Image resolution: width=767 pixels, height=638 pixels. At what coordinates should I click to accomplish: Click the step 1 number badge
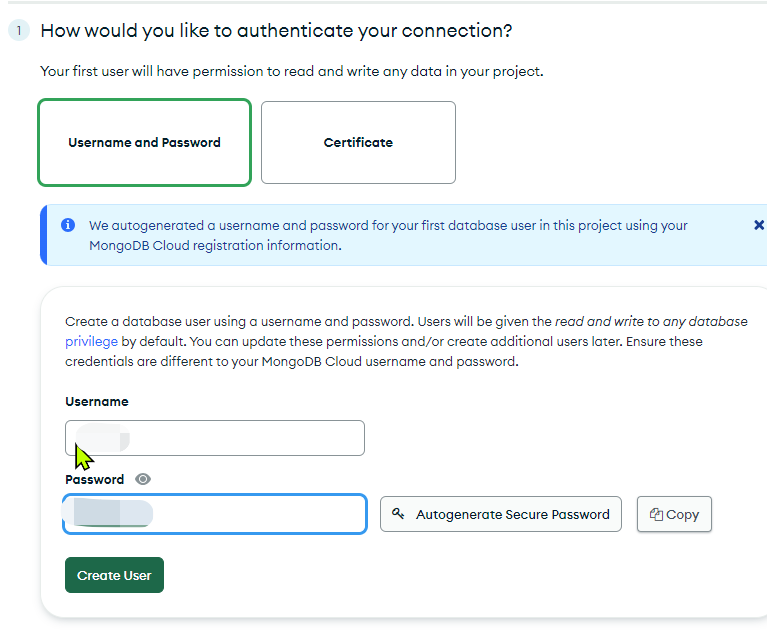pyautogui.click(x=19, y=31)
